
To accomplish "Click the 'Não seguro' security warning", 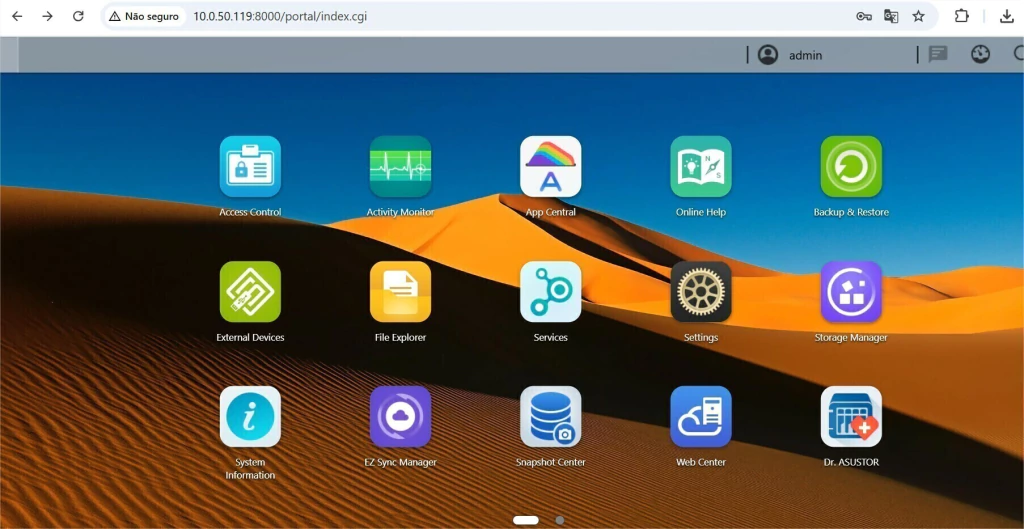I will coord(144,16).
